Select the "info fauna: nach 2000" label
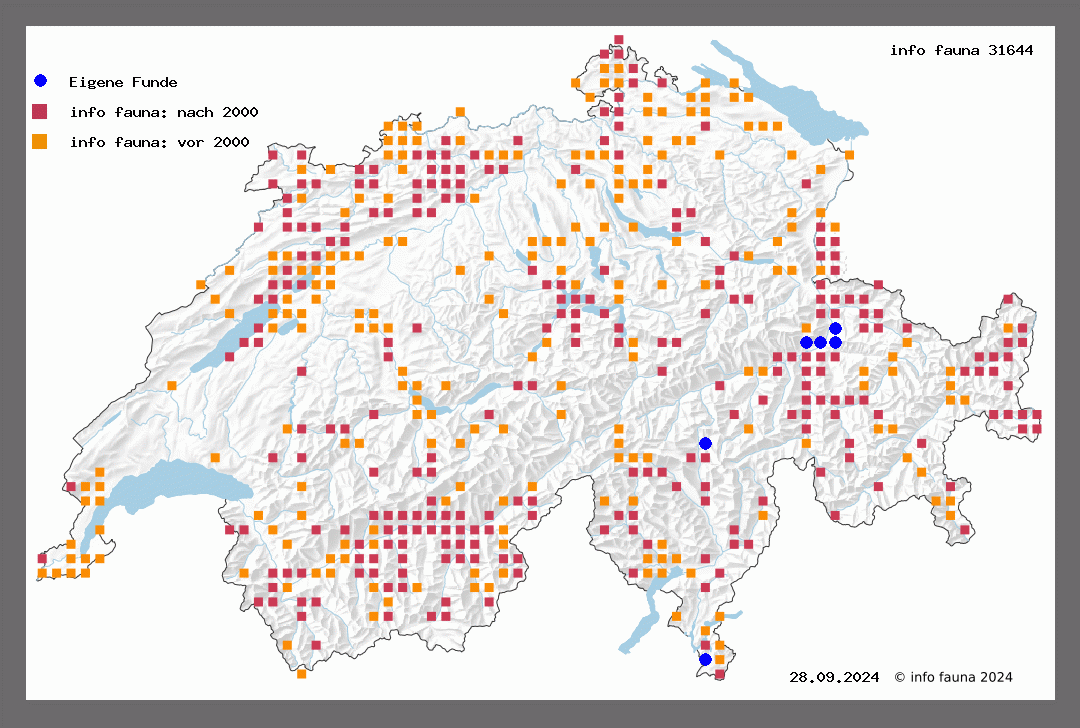This screenshot has height=728, width=1080. coord(164,112)
